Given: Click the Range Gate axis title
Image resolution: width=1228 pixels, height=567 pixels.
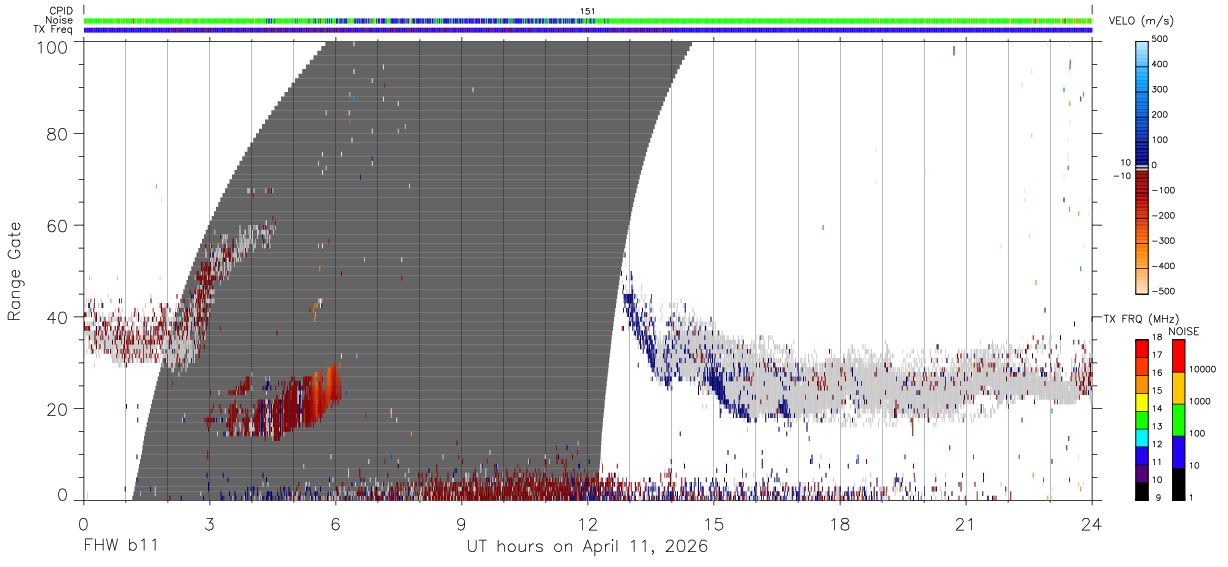Looking at the screenshot, I should 15,271.
